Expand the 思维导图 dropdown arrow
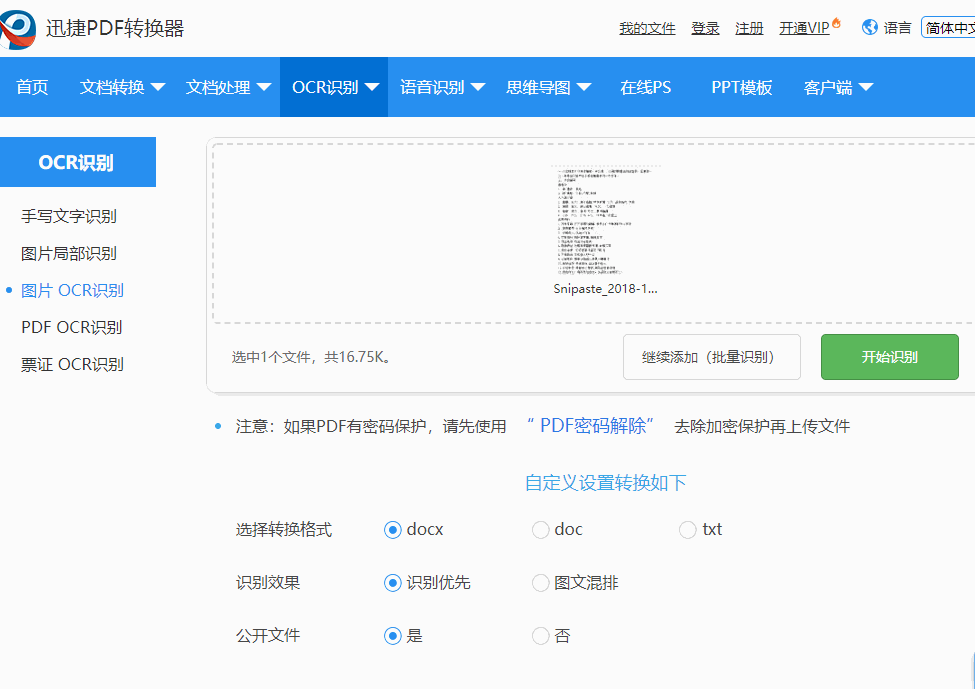The image size is (975, 689). point(583,87)
